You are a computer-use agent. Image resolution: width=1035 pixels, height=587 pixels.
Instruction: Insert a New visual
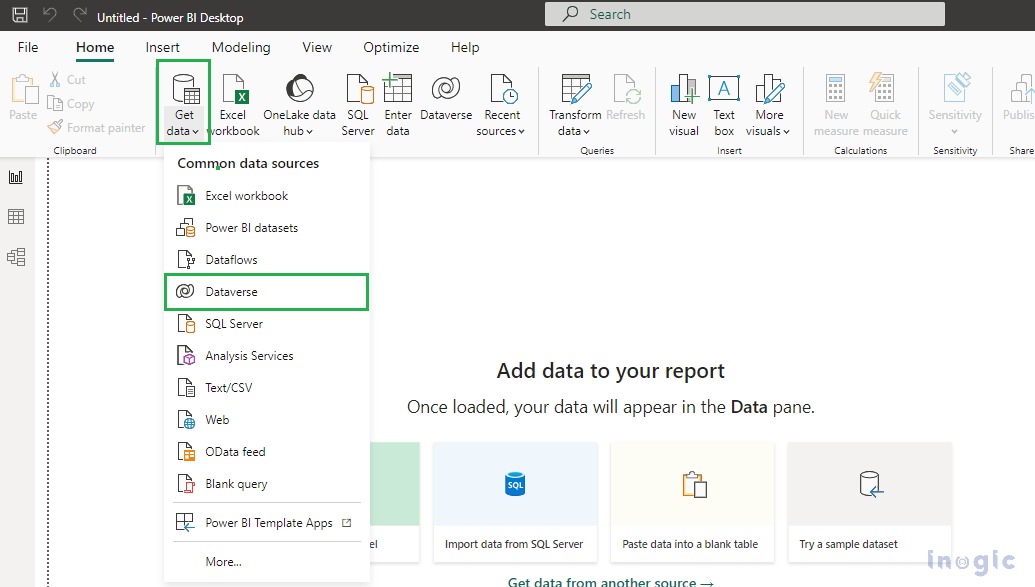pyautogui.click(x=683, y=100)
